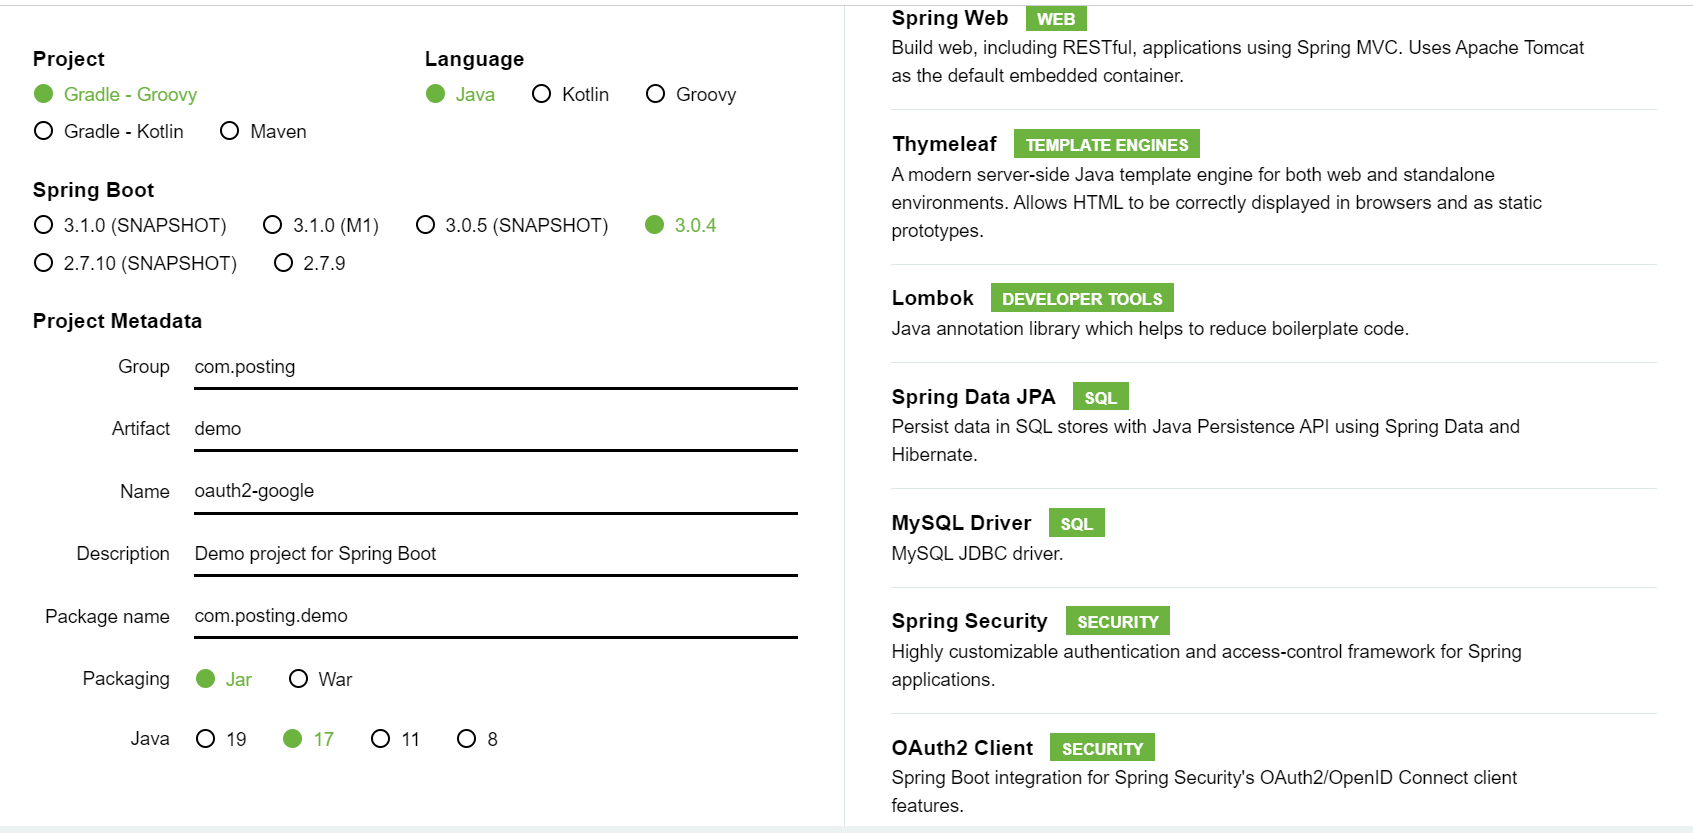Select the OAuth2 Client dependency title
1693x833 pixels.
coord(962,748)
